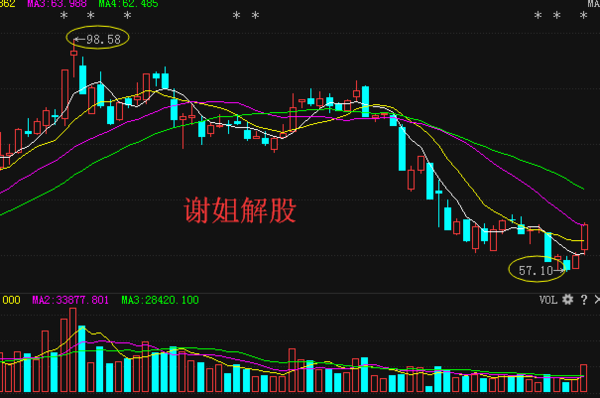Click the volume MA3:28420.100 label
Viewport: 600px width, 398px height.
click(x=160, y=300)
